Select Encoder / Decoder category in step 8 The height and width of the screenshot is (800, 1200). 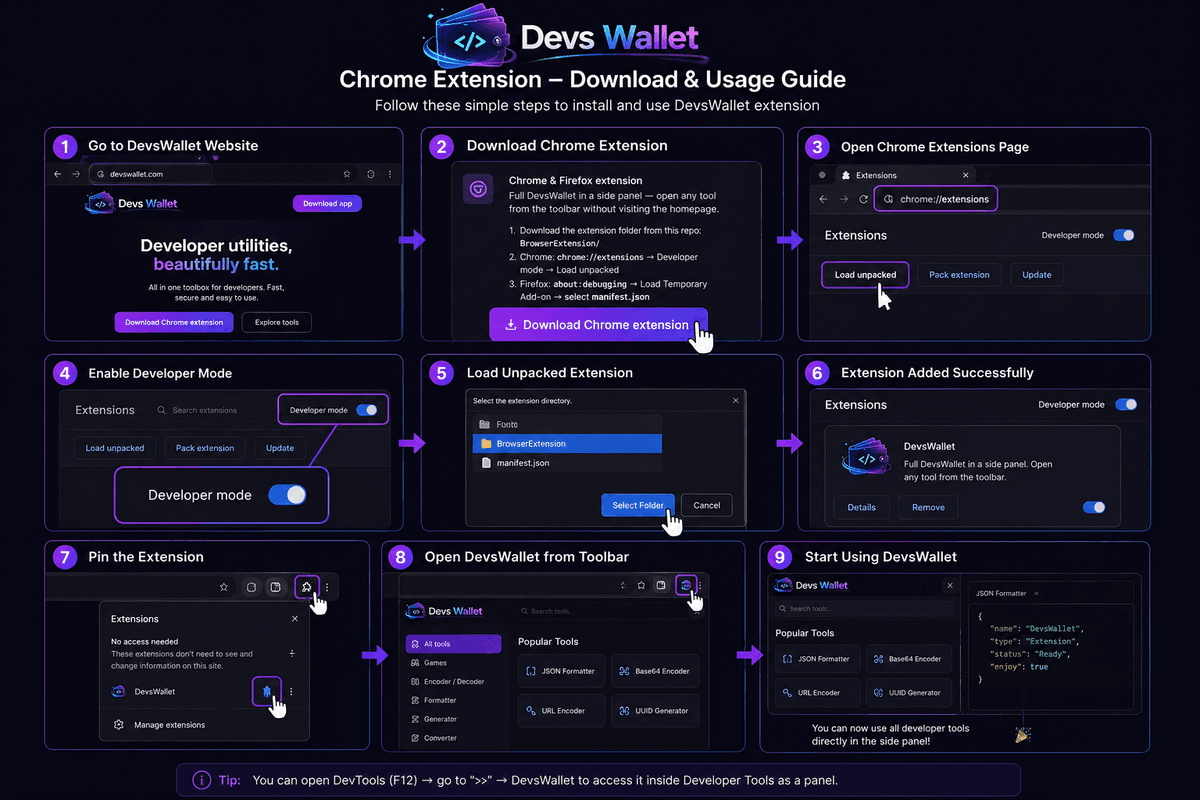454,682
